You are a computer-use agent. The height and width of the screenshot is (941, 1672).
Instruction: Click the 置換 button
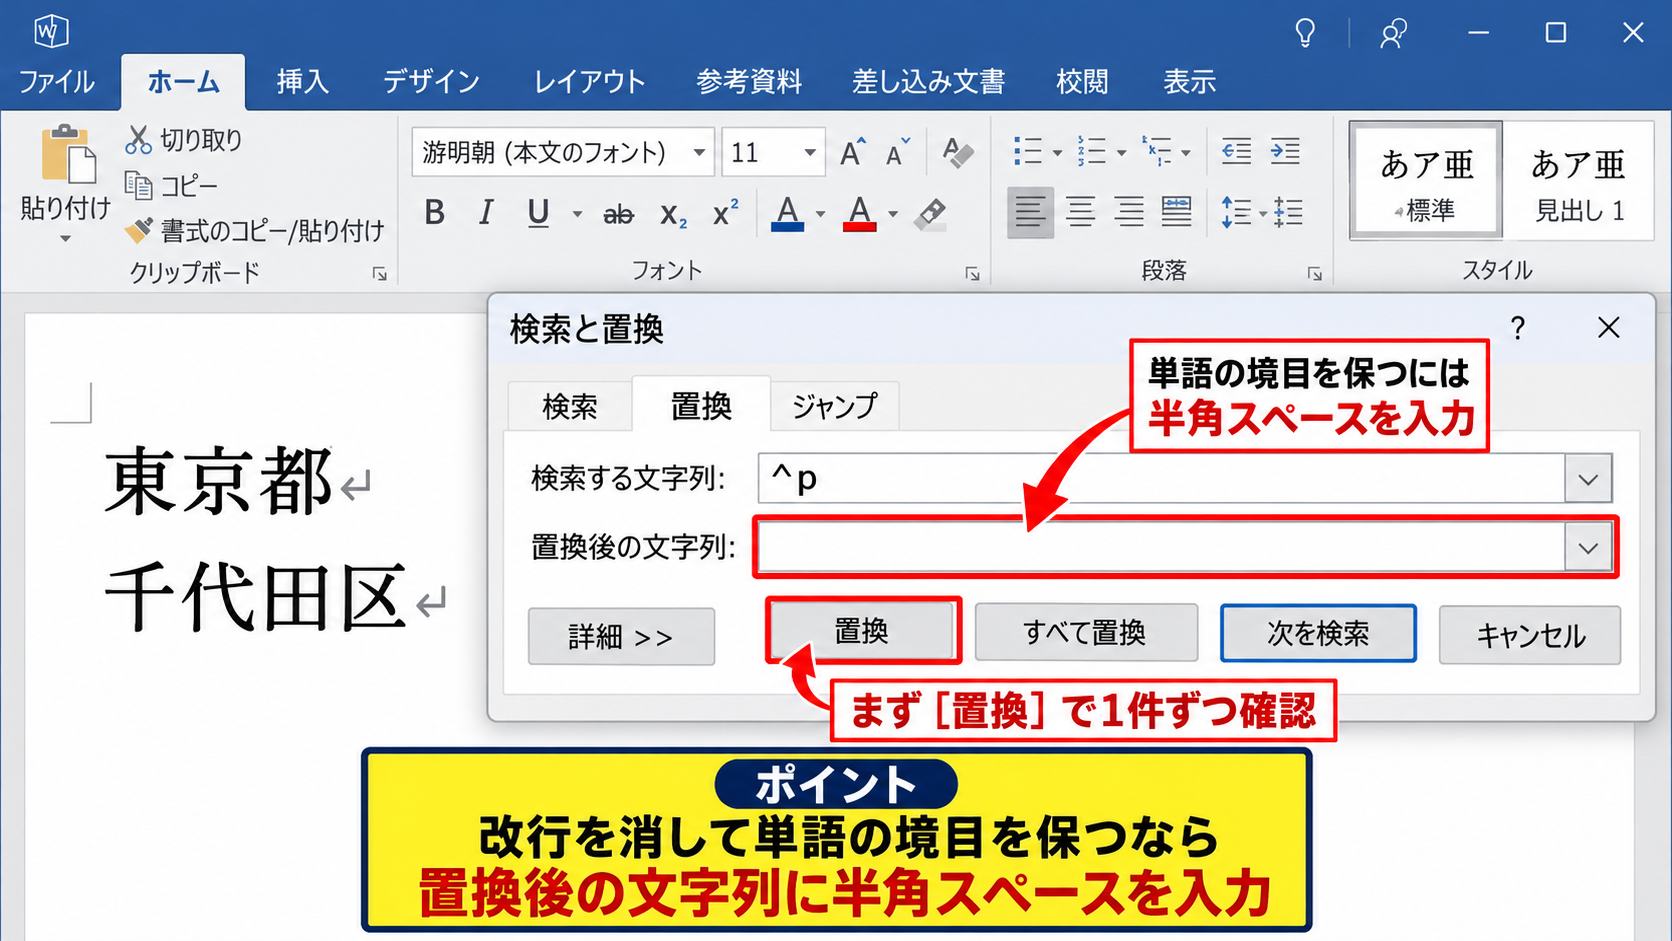[x=862, y=631]
